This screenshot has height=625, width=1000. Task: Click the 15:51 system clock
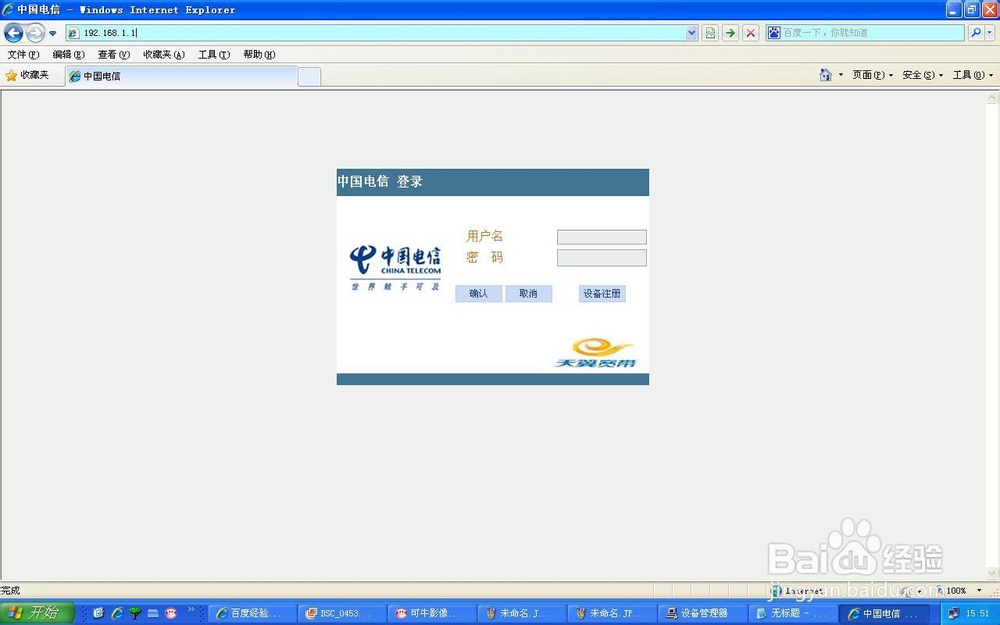[977, 614]
